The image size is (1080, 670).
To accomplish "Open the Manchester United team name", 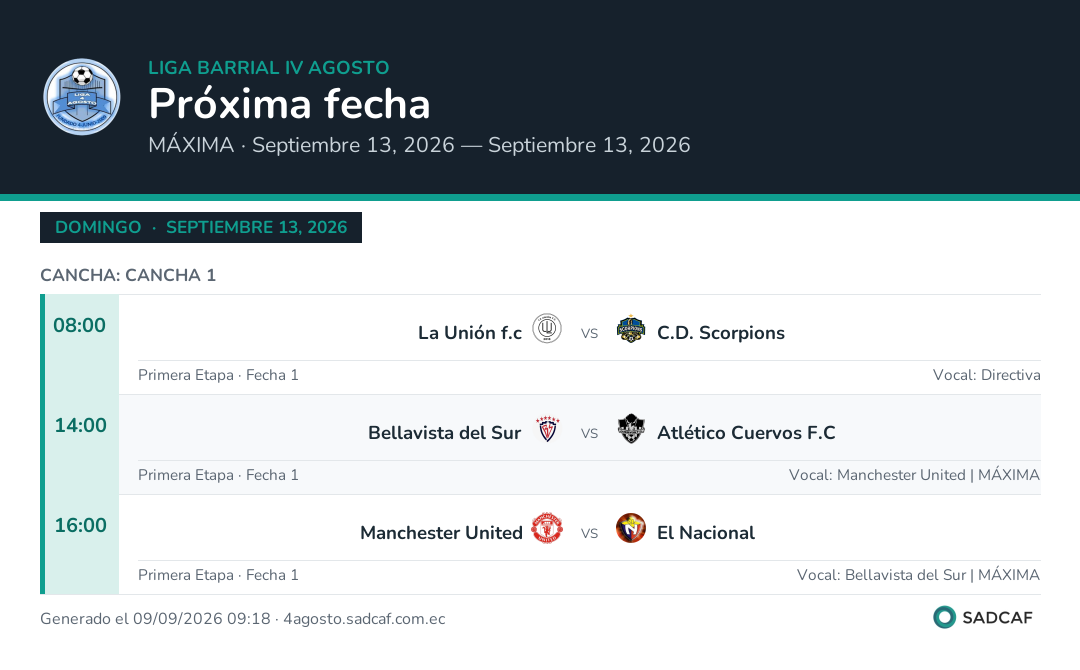I will click(x=441, y=533).
